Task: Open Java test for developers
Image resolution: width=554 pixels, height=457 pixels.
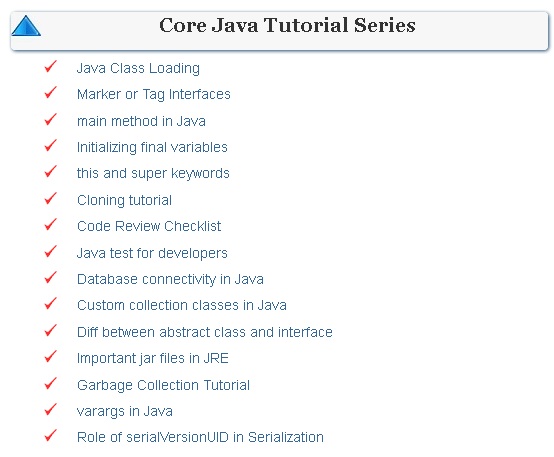Action: point(152,253)
